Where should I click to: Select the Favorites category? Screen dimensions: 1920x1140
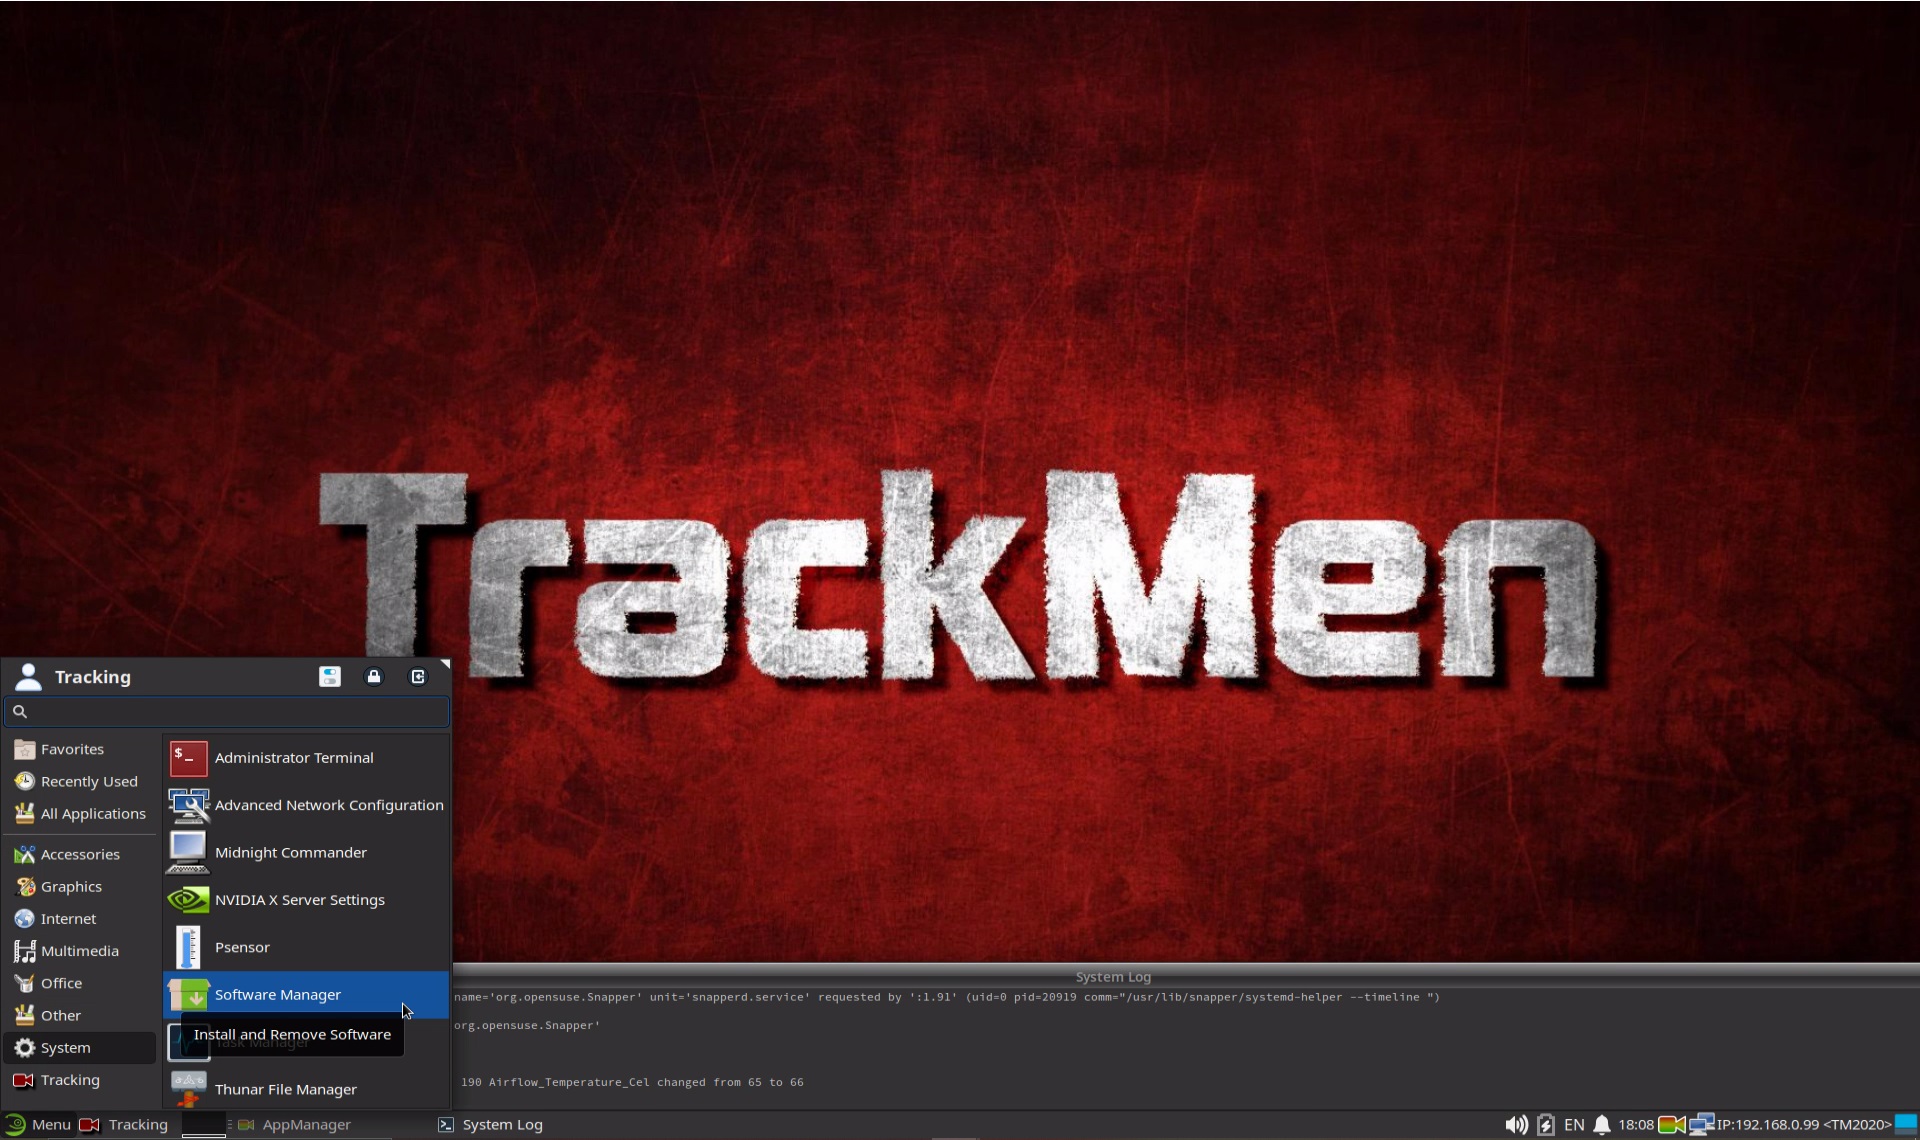pyautogui.click(x=72, y=750)
